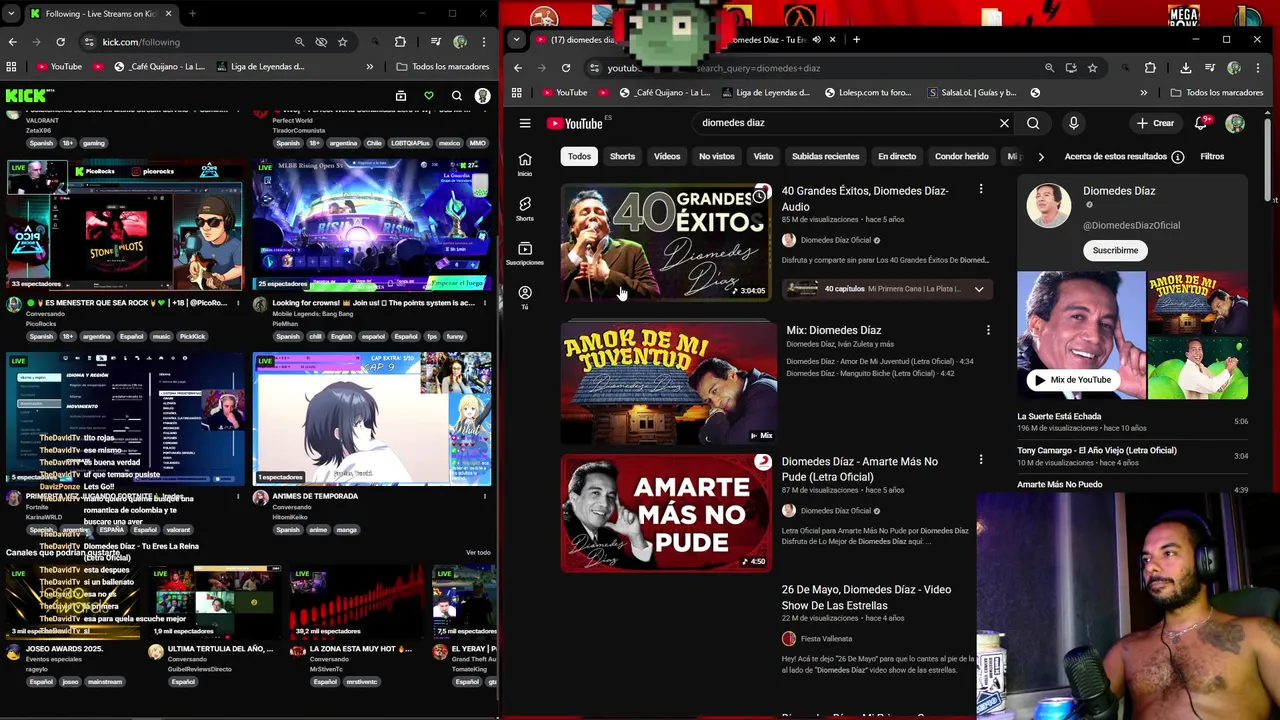Clear the YouTube search box text
1280x720 pixels.
(1004, 123)
